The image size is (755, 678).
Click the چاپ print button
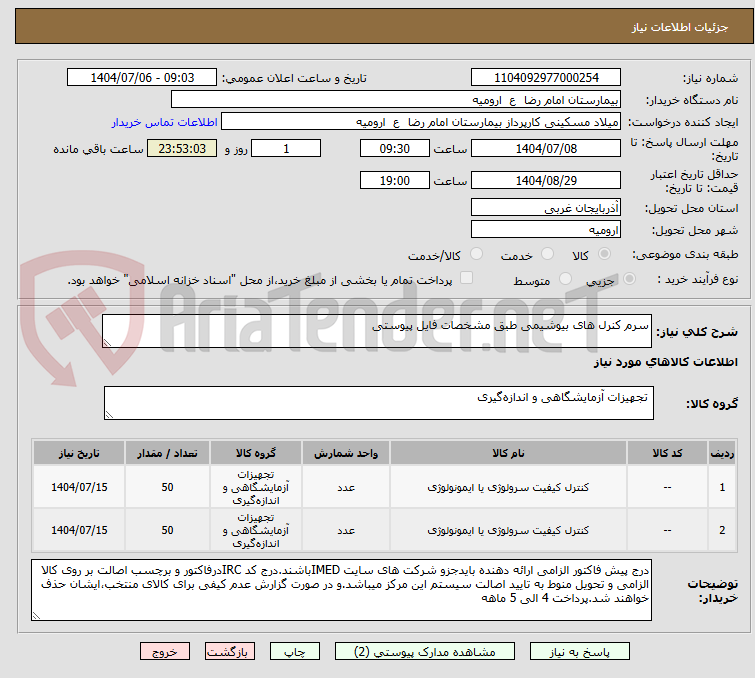(295, 652)
